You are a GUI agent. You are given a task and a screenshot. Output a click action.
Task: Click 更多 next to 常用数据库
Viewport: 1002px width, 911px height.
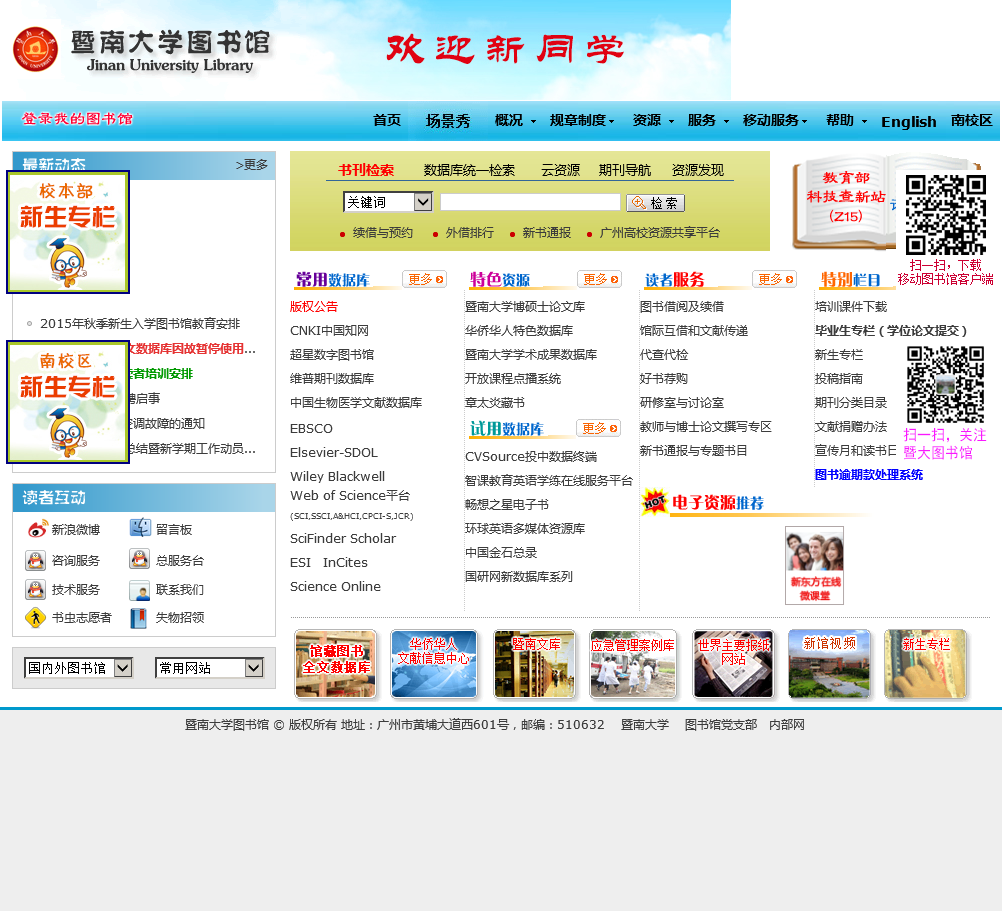coord(424,279)
